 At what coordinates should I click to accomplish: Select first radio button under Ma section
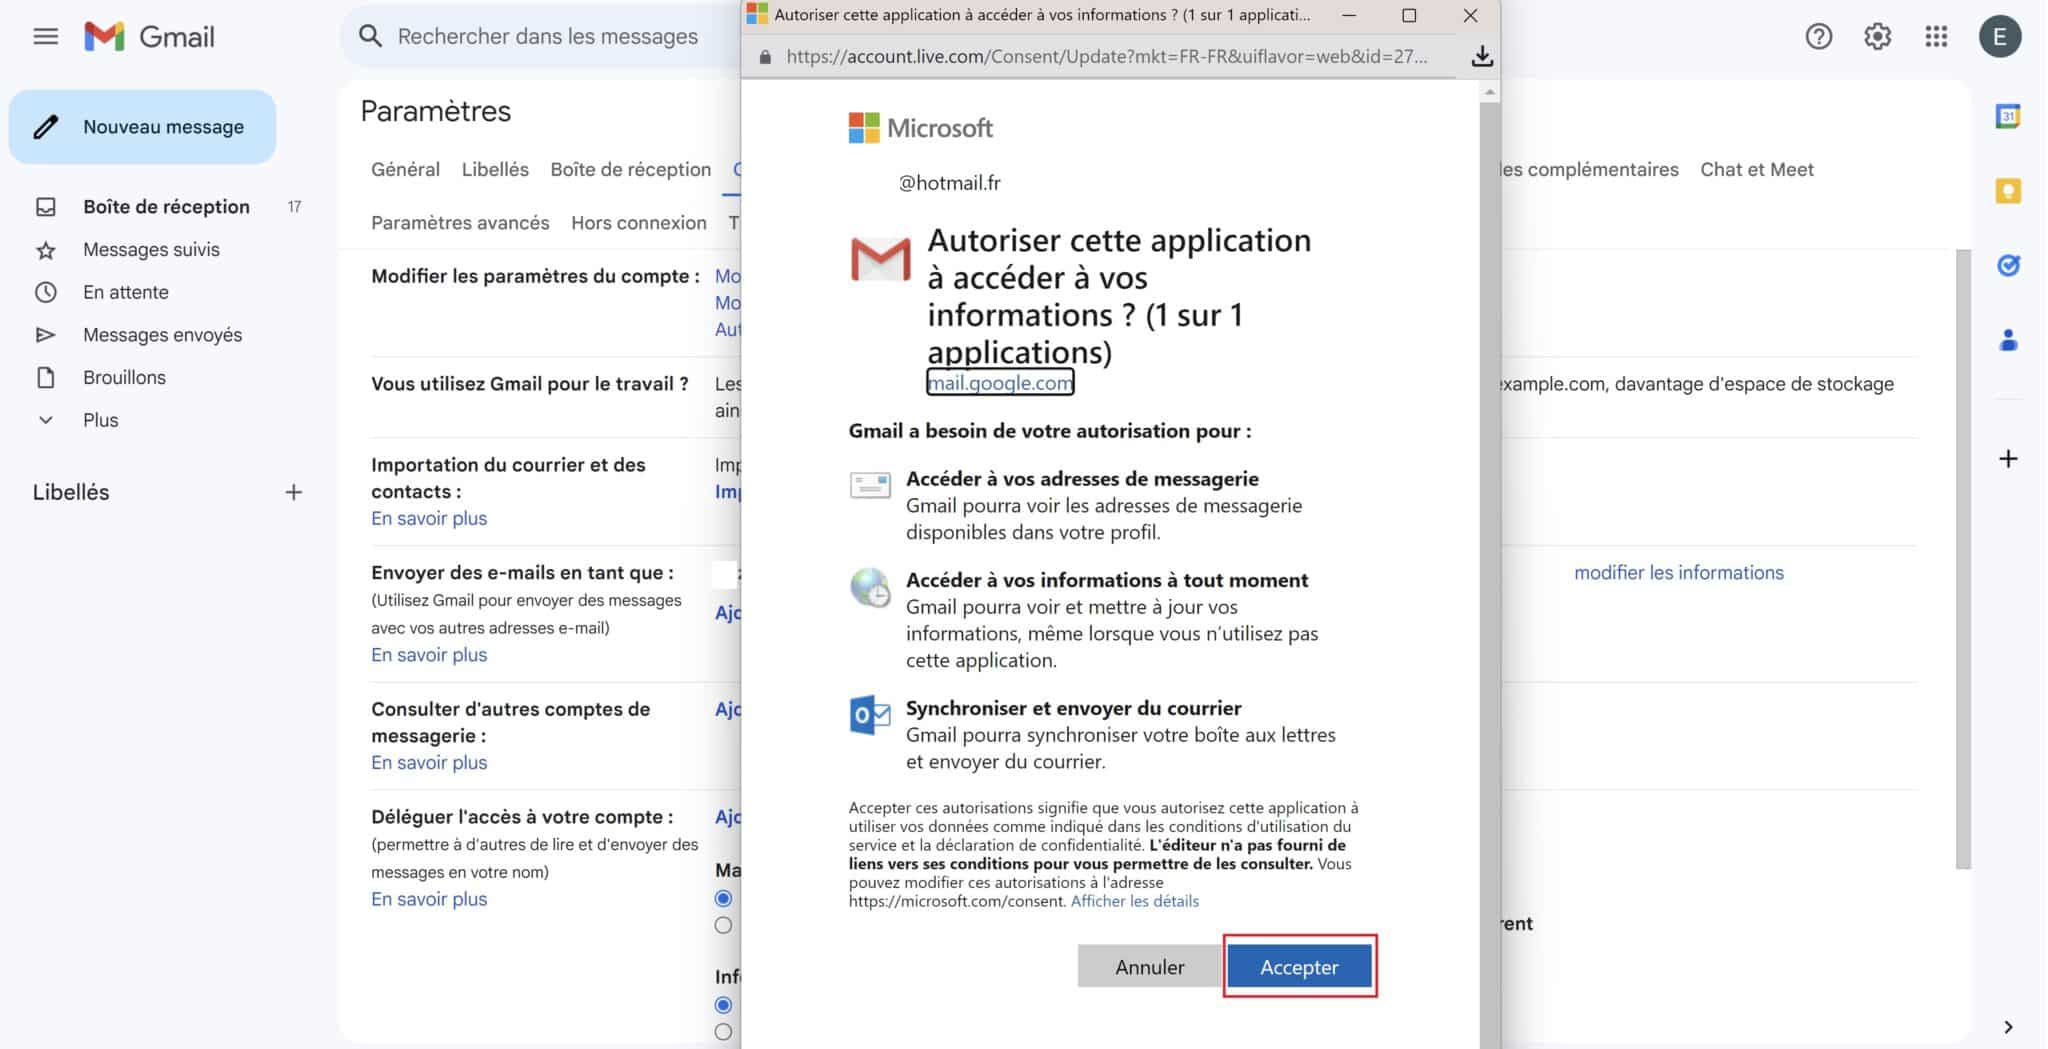(723, 898)
